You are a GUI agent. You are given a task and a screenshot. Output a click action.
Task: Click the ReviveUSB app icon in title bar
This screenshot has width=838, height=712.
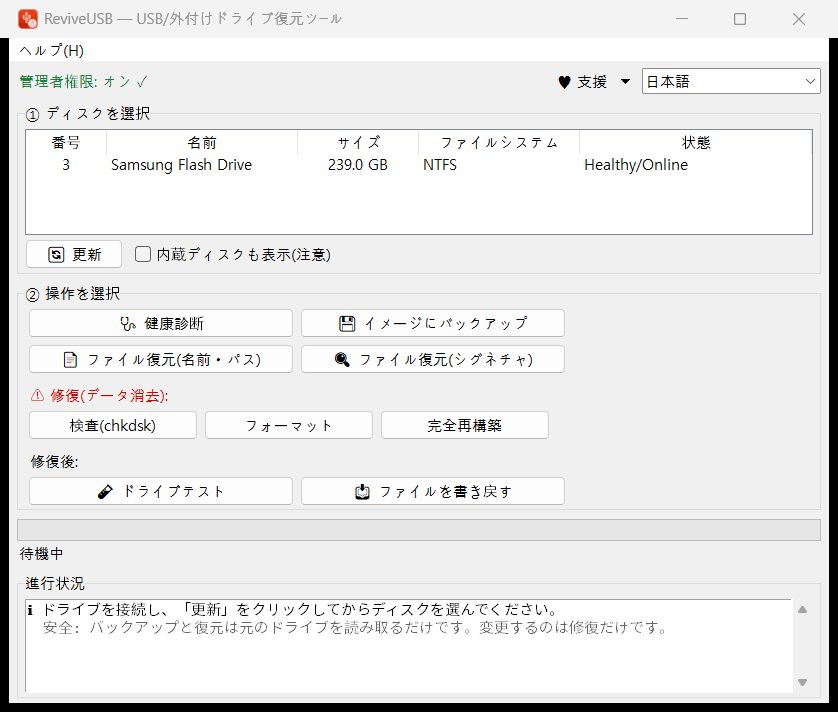[28, 19]
